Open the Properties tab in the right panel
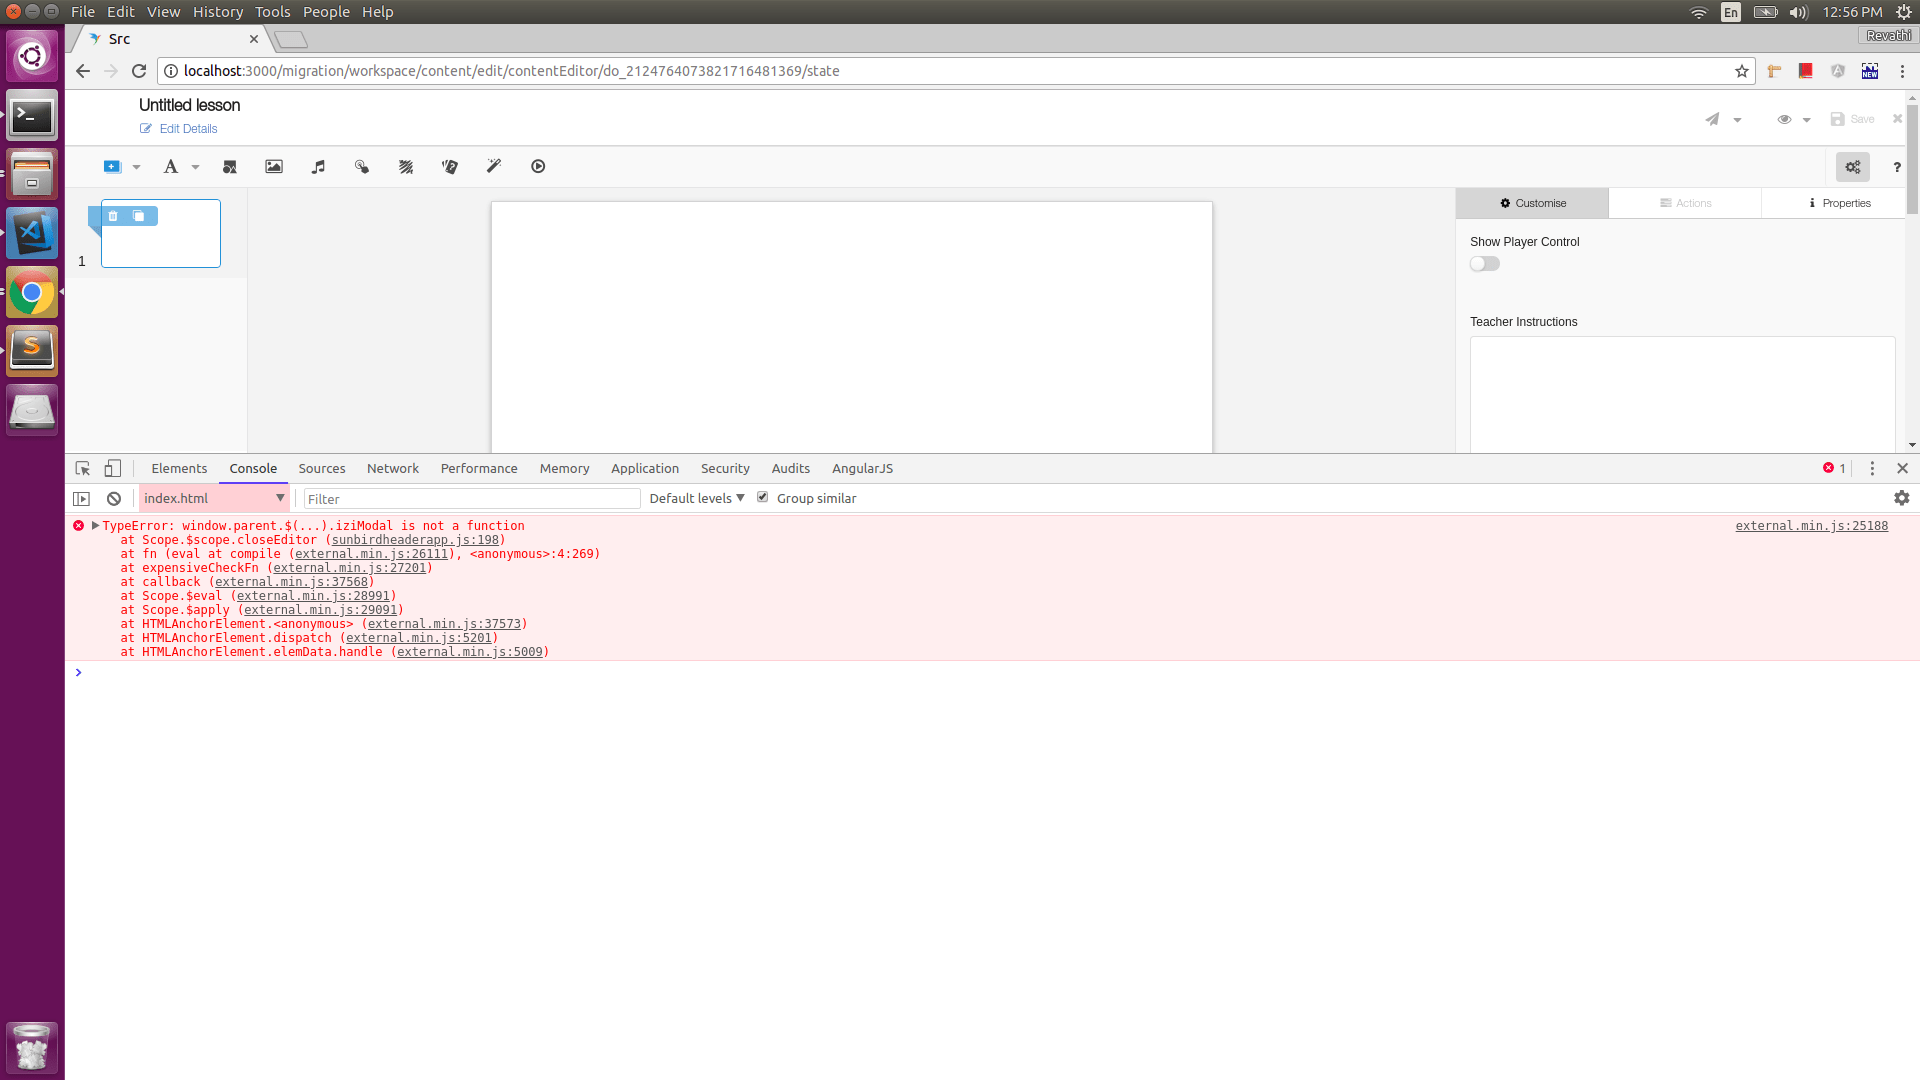Viewport: 1920px width, 1080px height. (x=1840, y=203)
